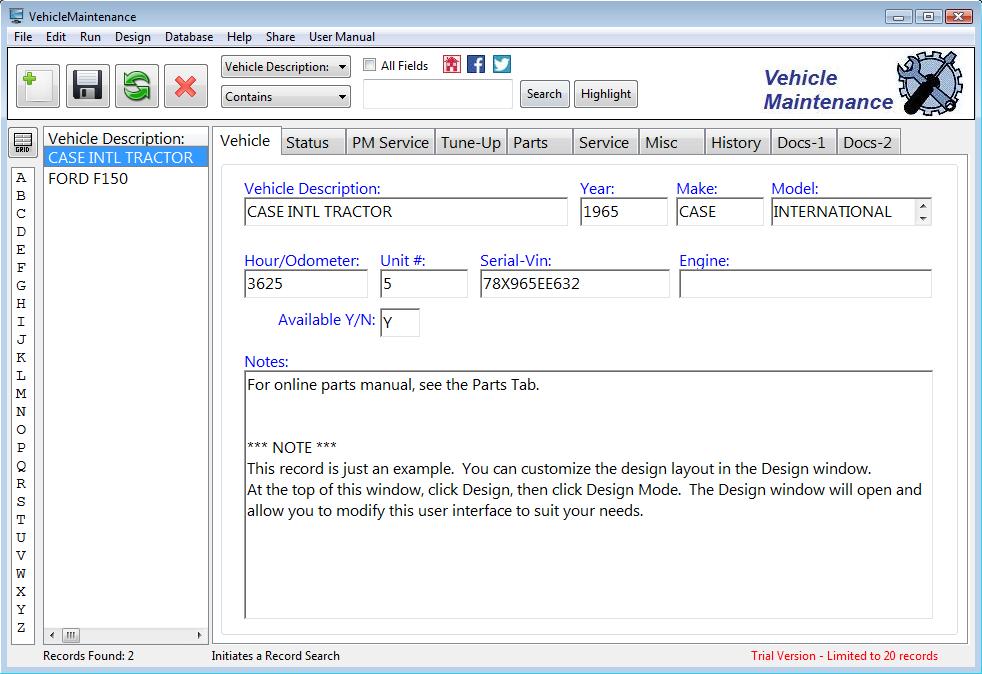
Task: Click the empty Engine field
Action: click(805, 284)
